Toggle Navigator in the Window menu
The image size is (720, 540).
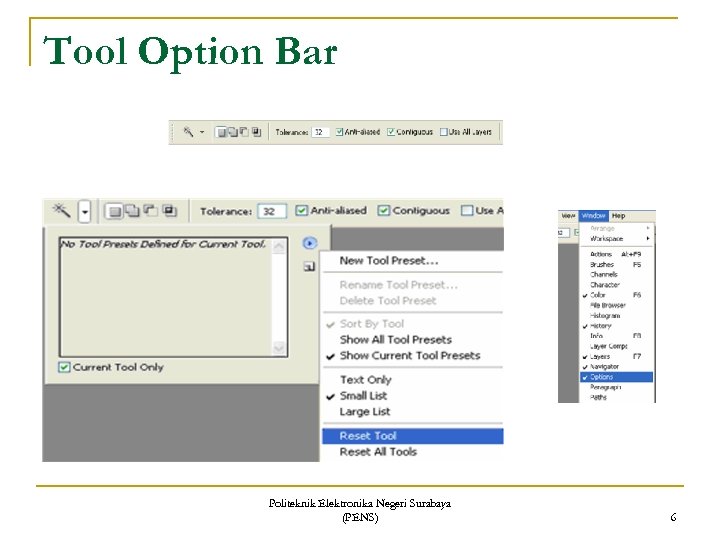pyautogui.click(x=616, y=366)
